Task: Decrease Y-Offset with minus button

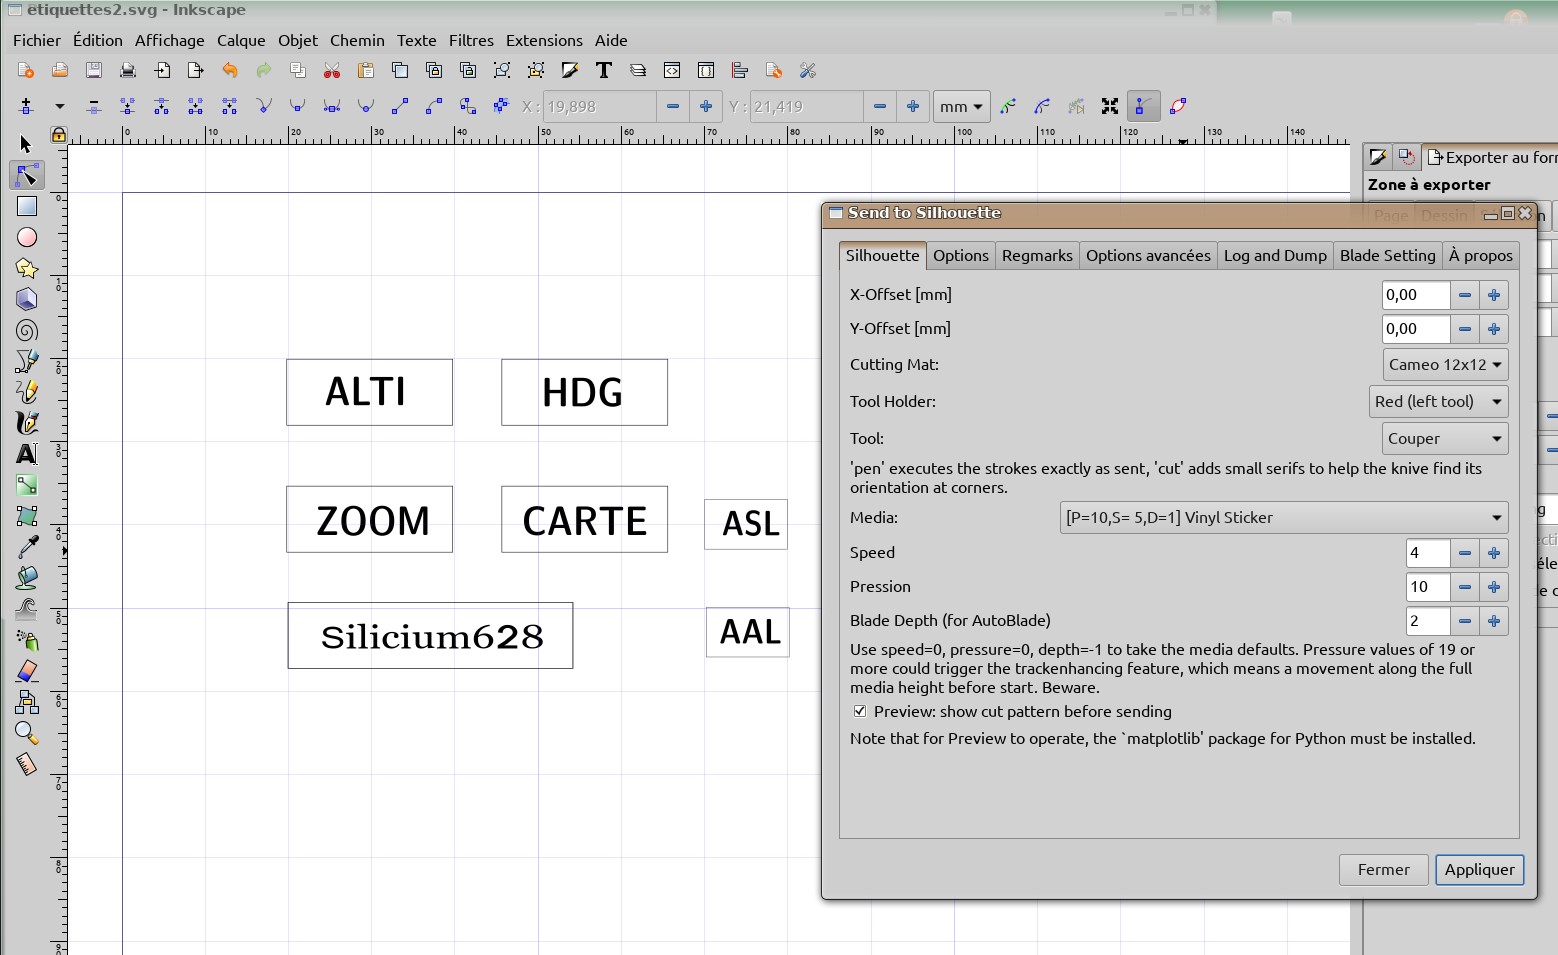Action: click(x=1465, y=329)
